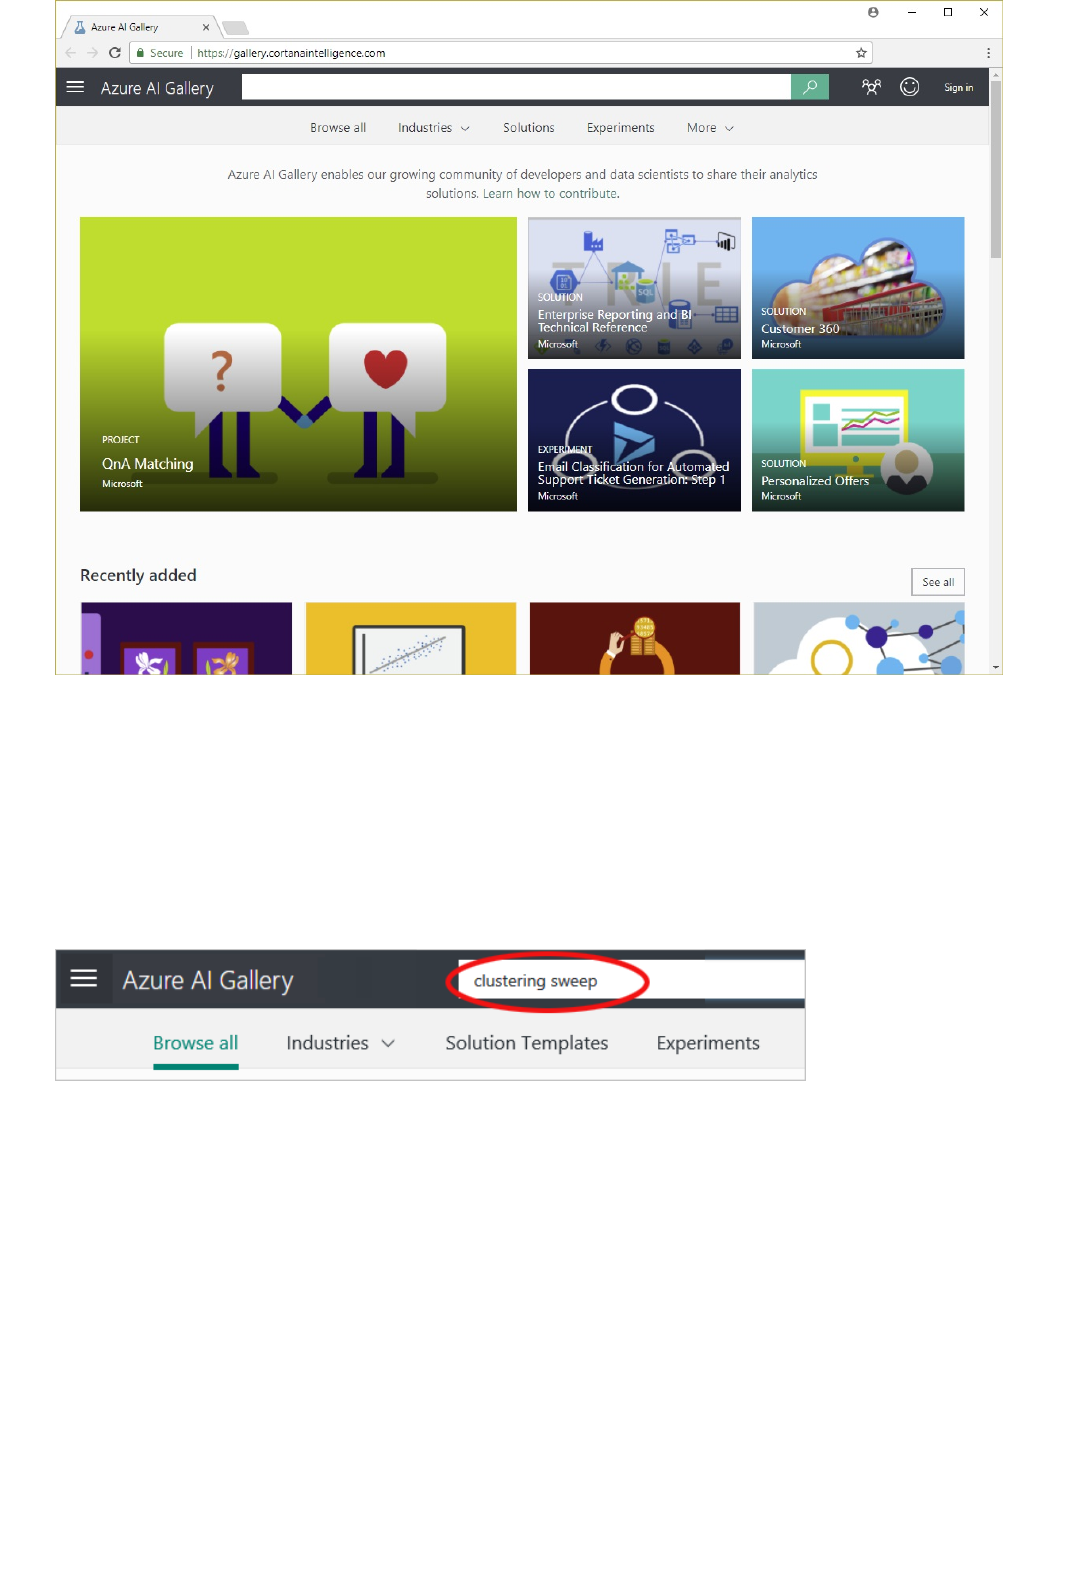The image size is (1076, 1570).
Task: Open Solution Templates tab
Action: [x=527, y=1043]
